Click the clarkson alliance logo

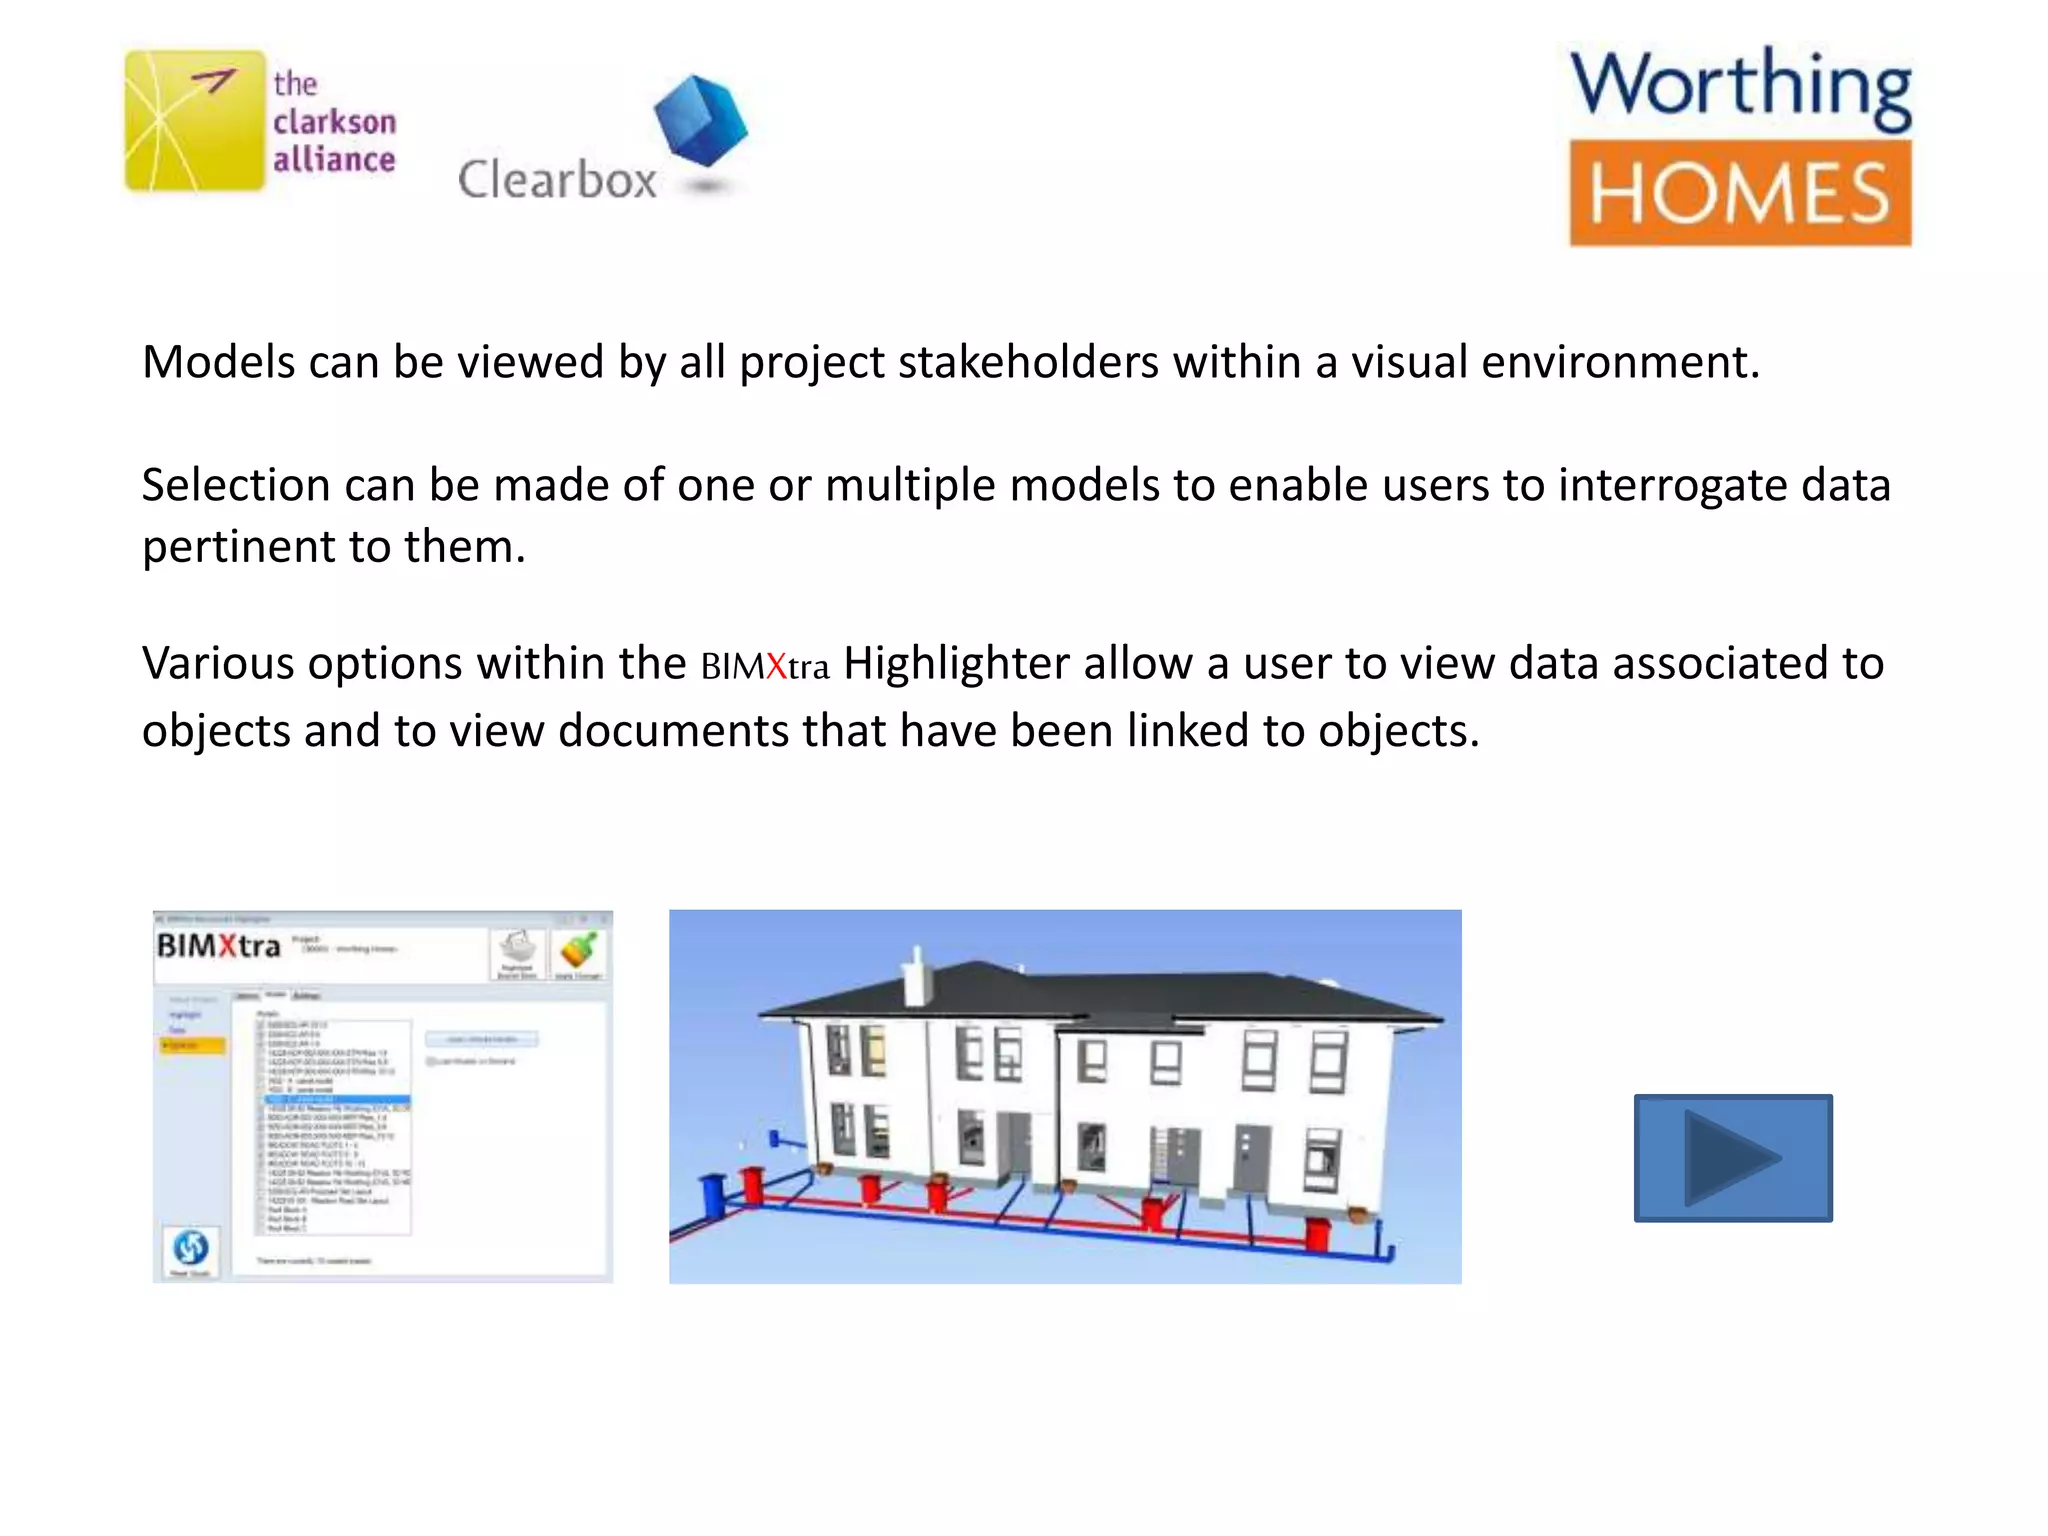coord(260,121)
